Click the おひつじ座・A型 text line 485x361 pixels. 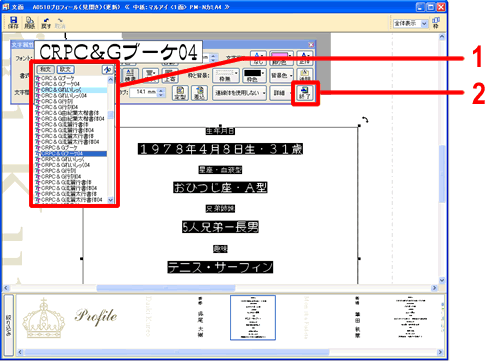220,188
